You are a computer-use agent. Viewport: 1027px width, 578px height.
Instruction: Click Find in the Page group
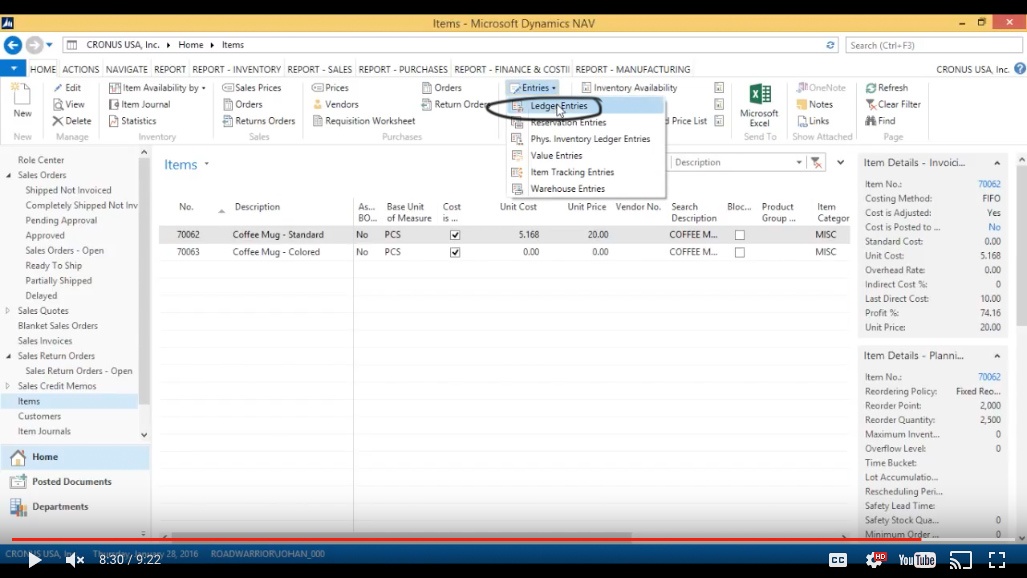[880, 121]
